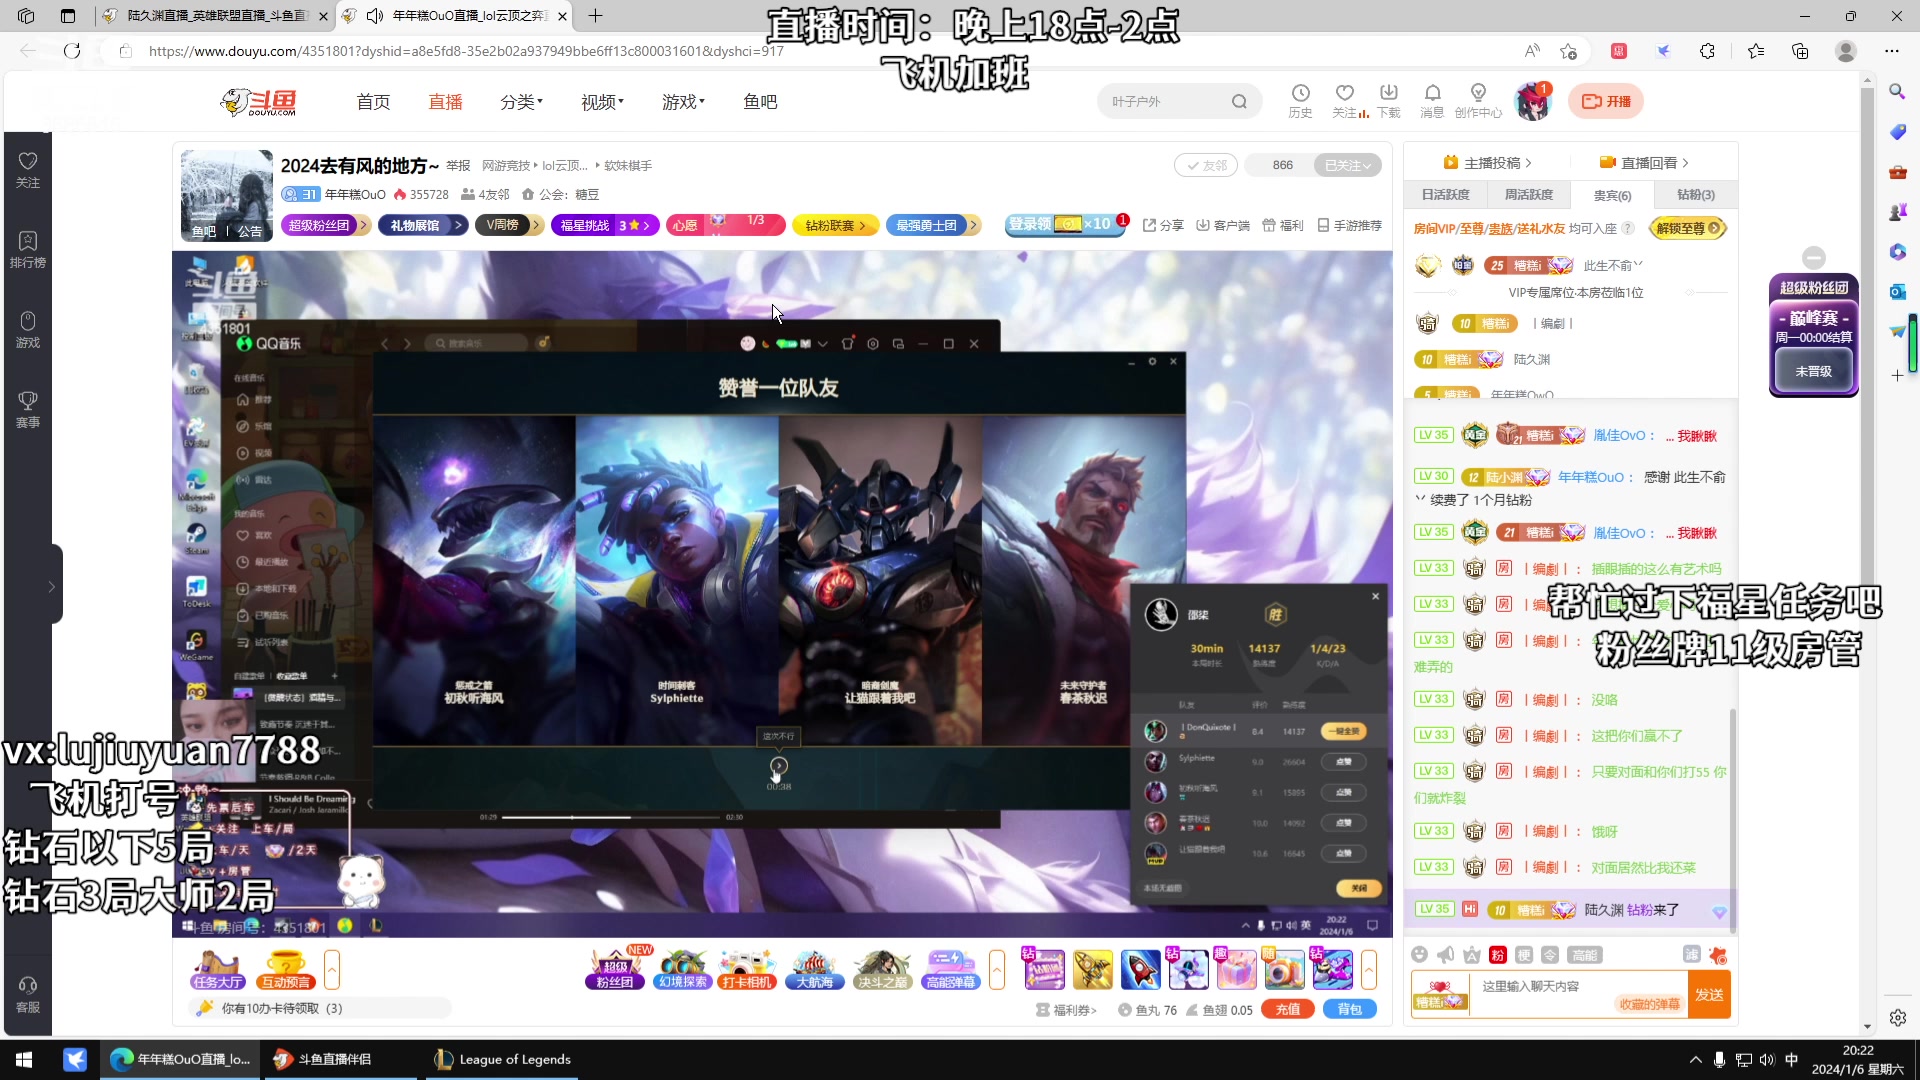Collapse the 超级粉丝团 floating widget minus button
Image resolution: width=1920 pixels, height=1080 pixels.
click(1814, 257)
